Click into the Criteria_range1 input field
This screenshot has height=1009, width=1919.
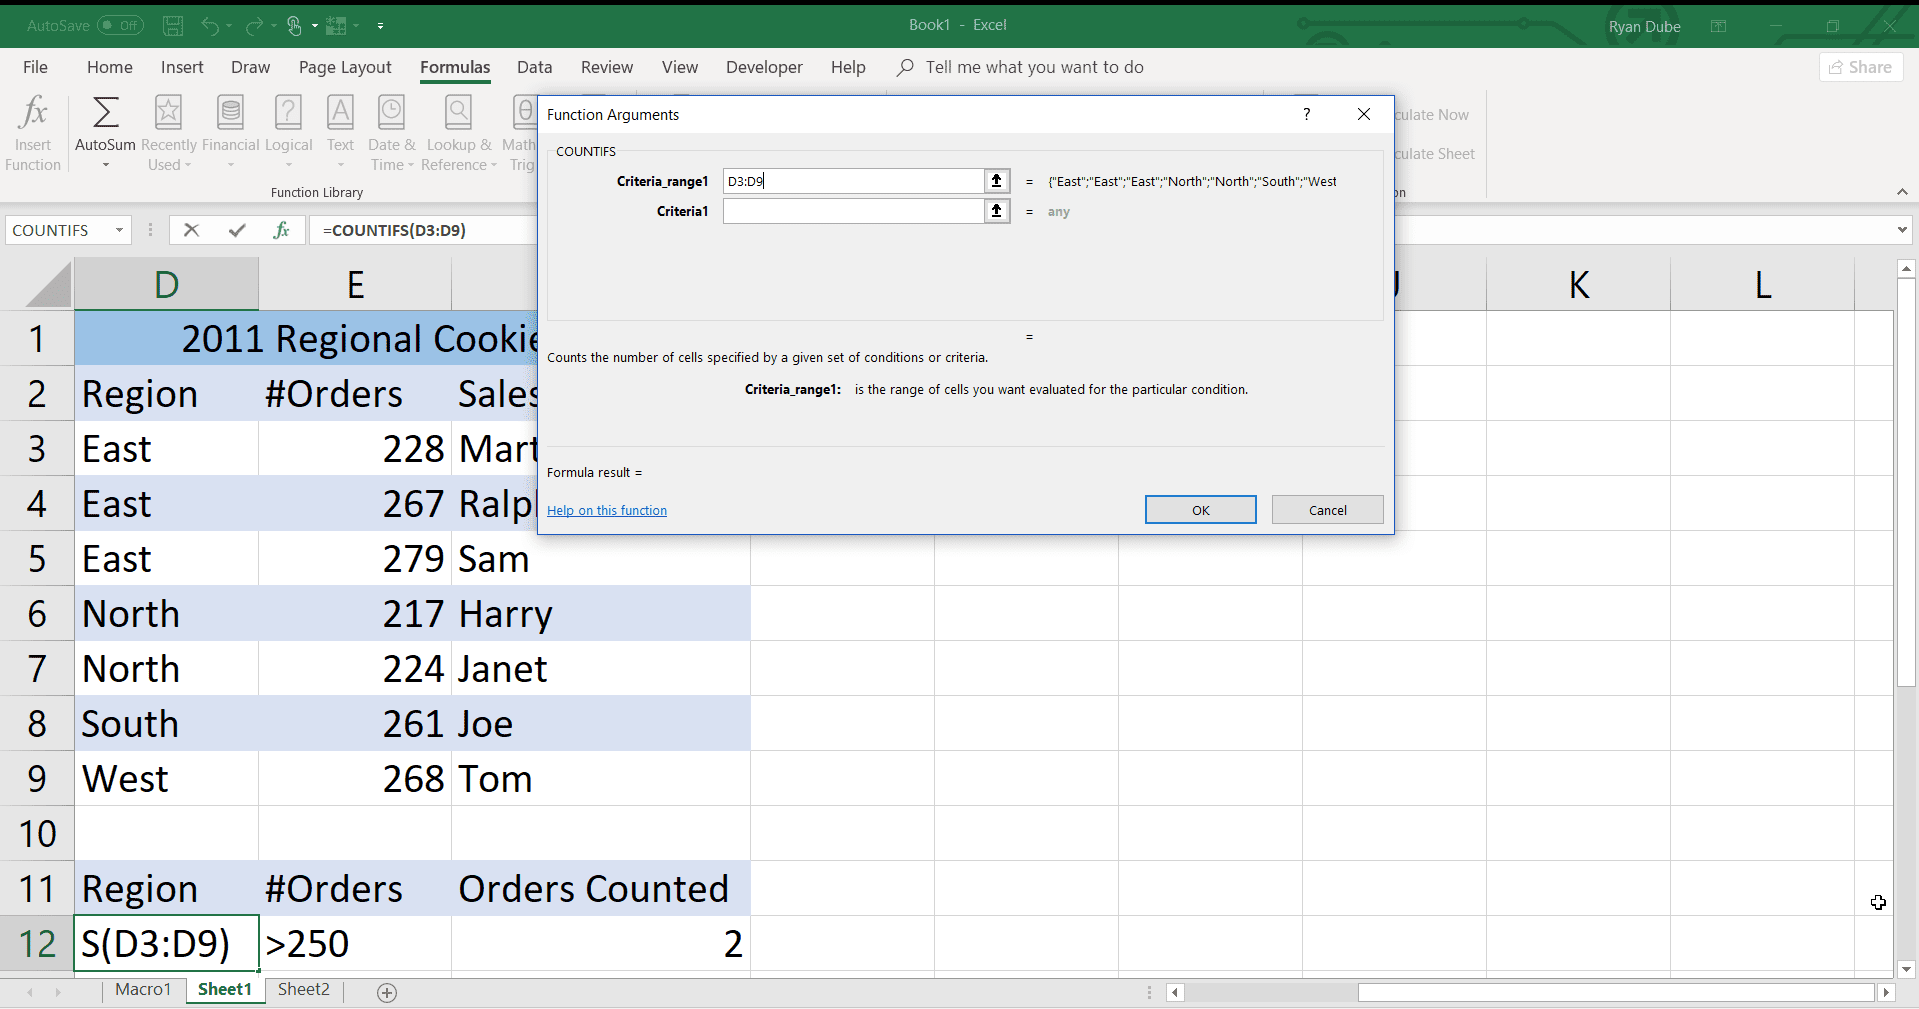tap(853, 181)
